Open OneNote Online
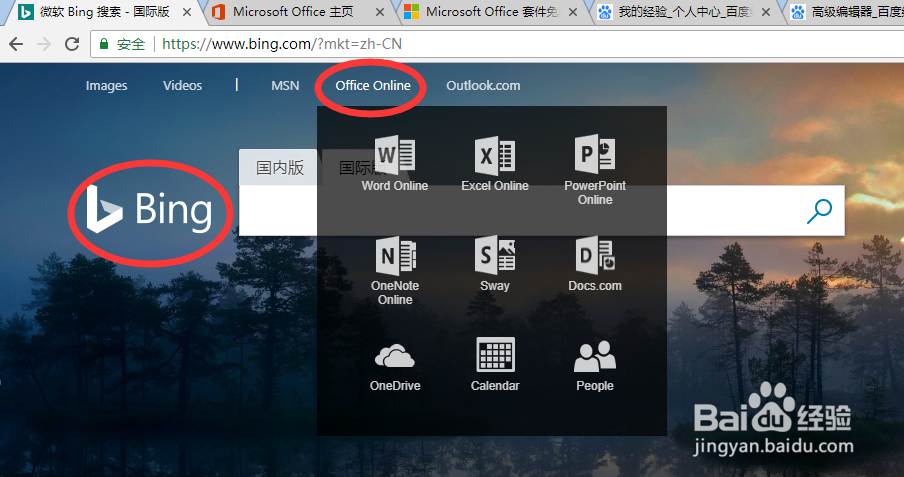904x477 pixels. click(x=395, y=271)
